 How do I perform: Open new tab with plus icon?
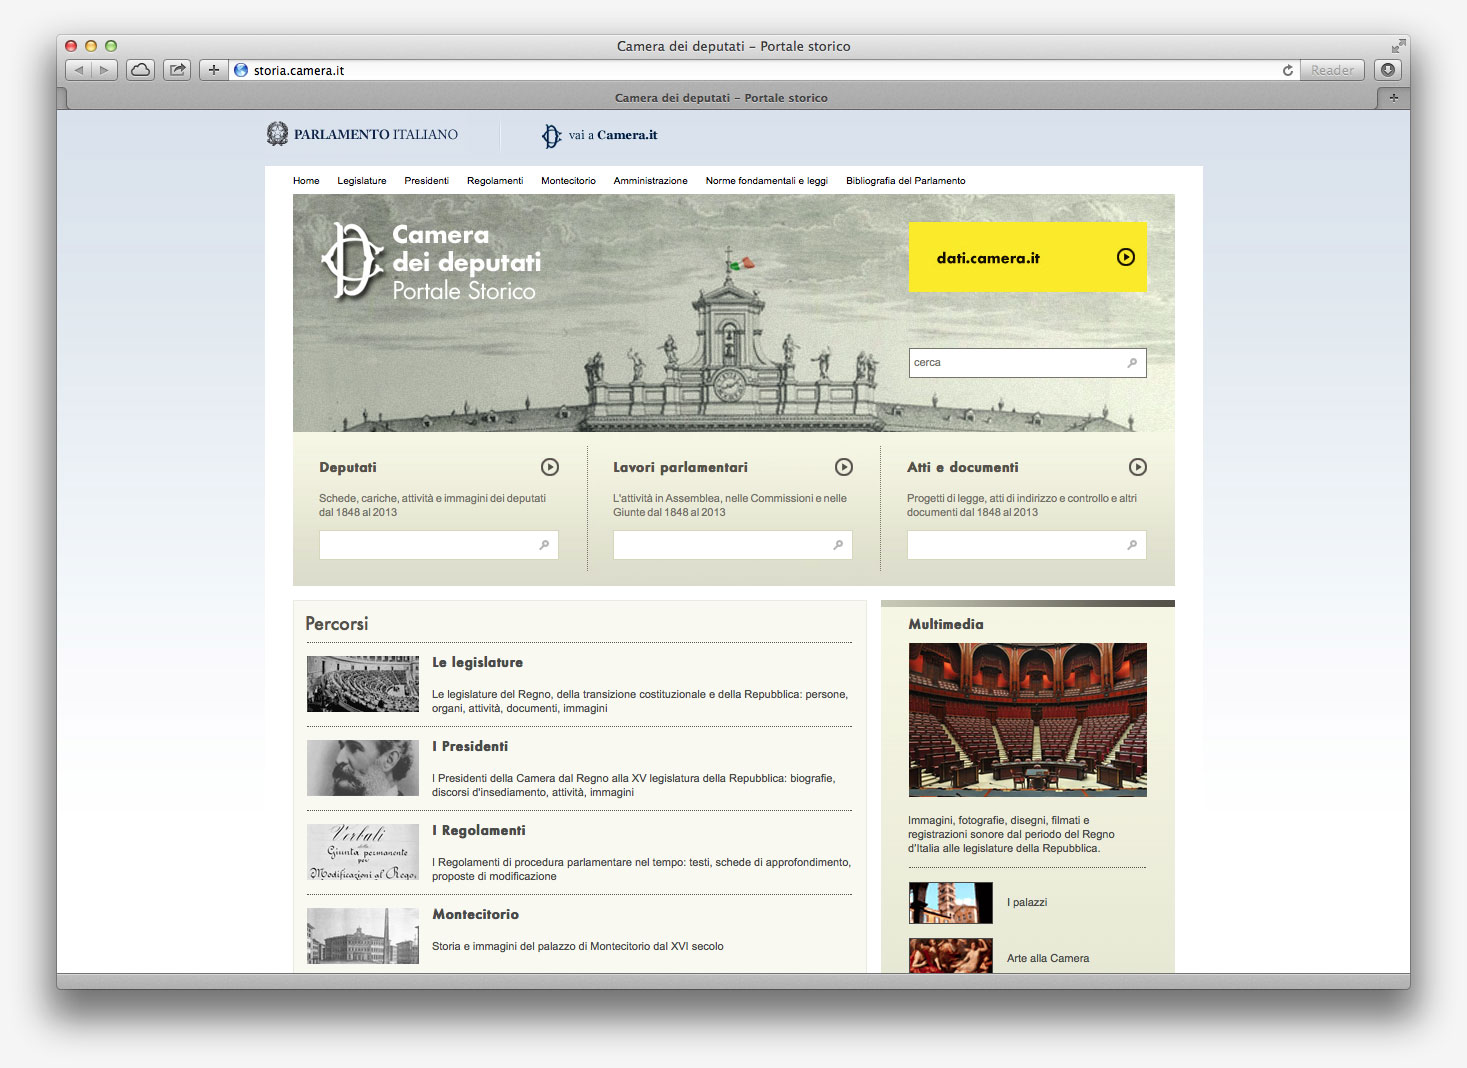1394,98
